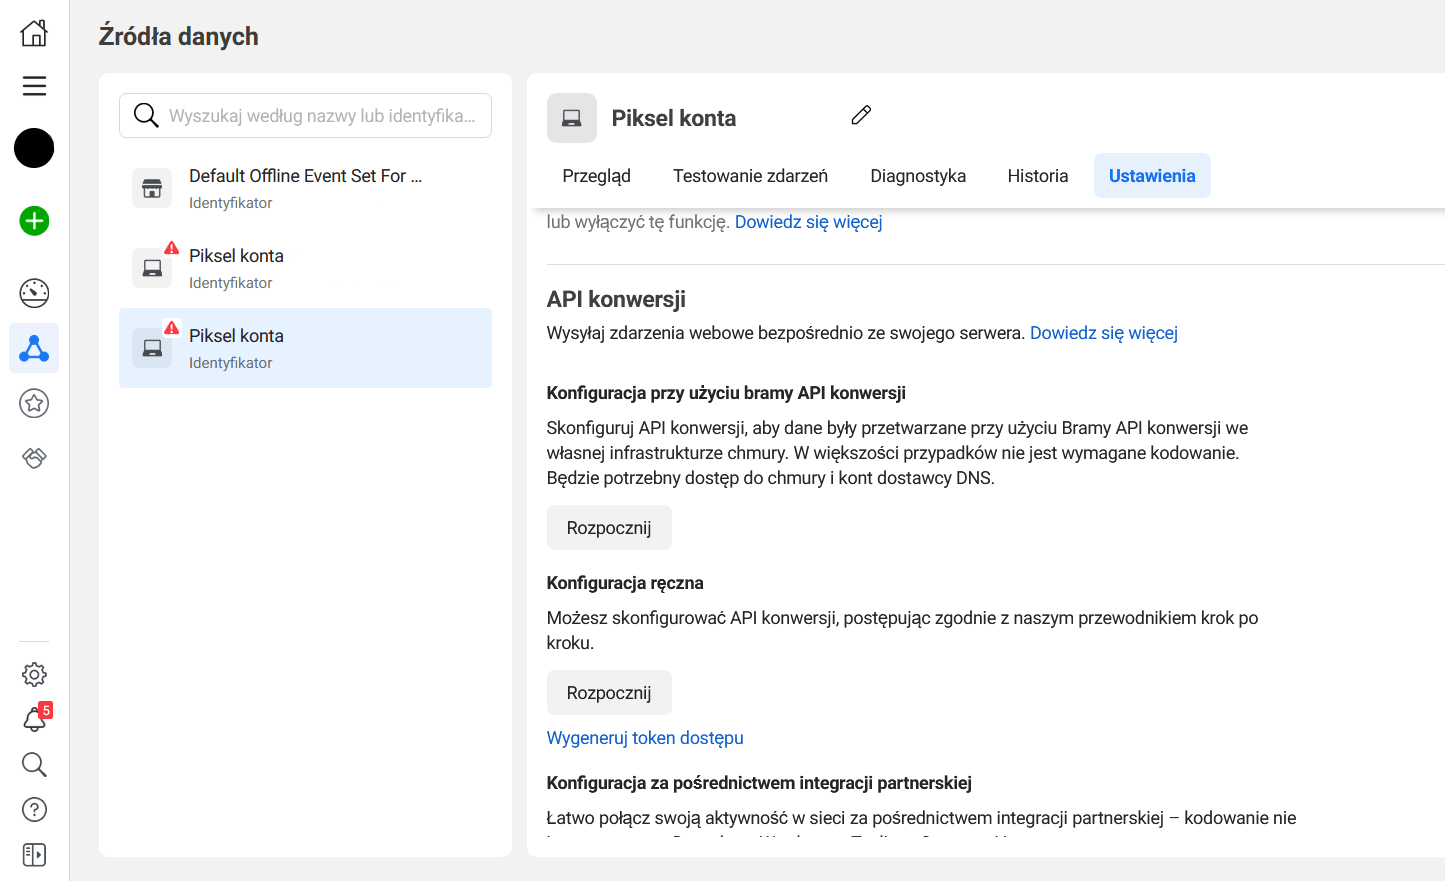Image resolution: width=1445 pixels, height=881 pixels.
Task: Focus the data source search field
Action: coord(320,116)
